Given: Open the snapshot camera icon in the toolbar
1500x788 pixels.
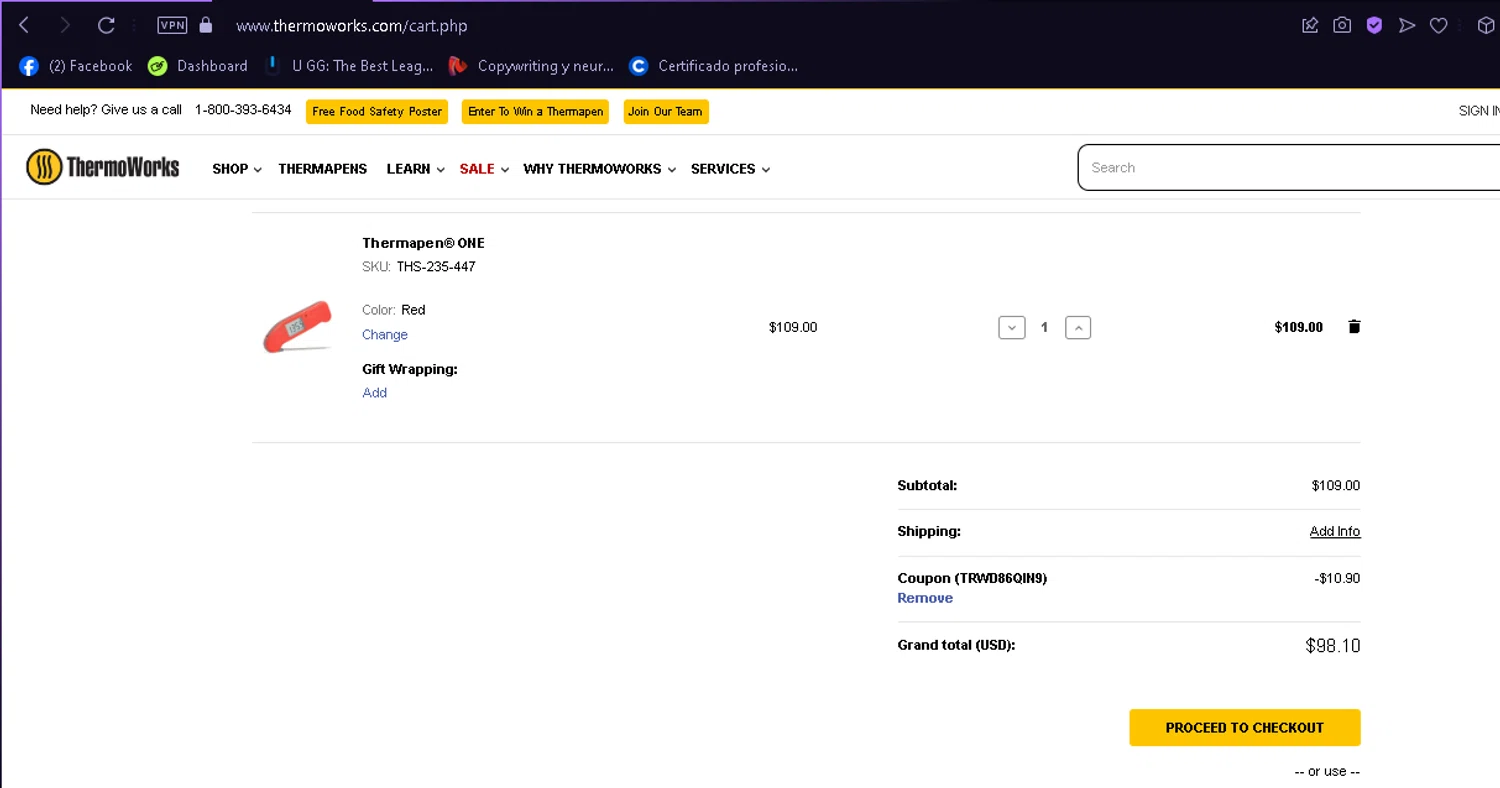Looking at the screenshot, I should (1342, 25).
